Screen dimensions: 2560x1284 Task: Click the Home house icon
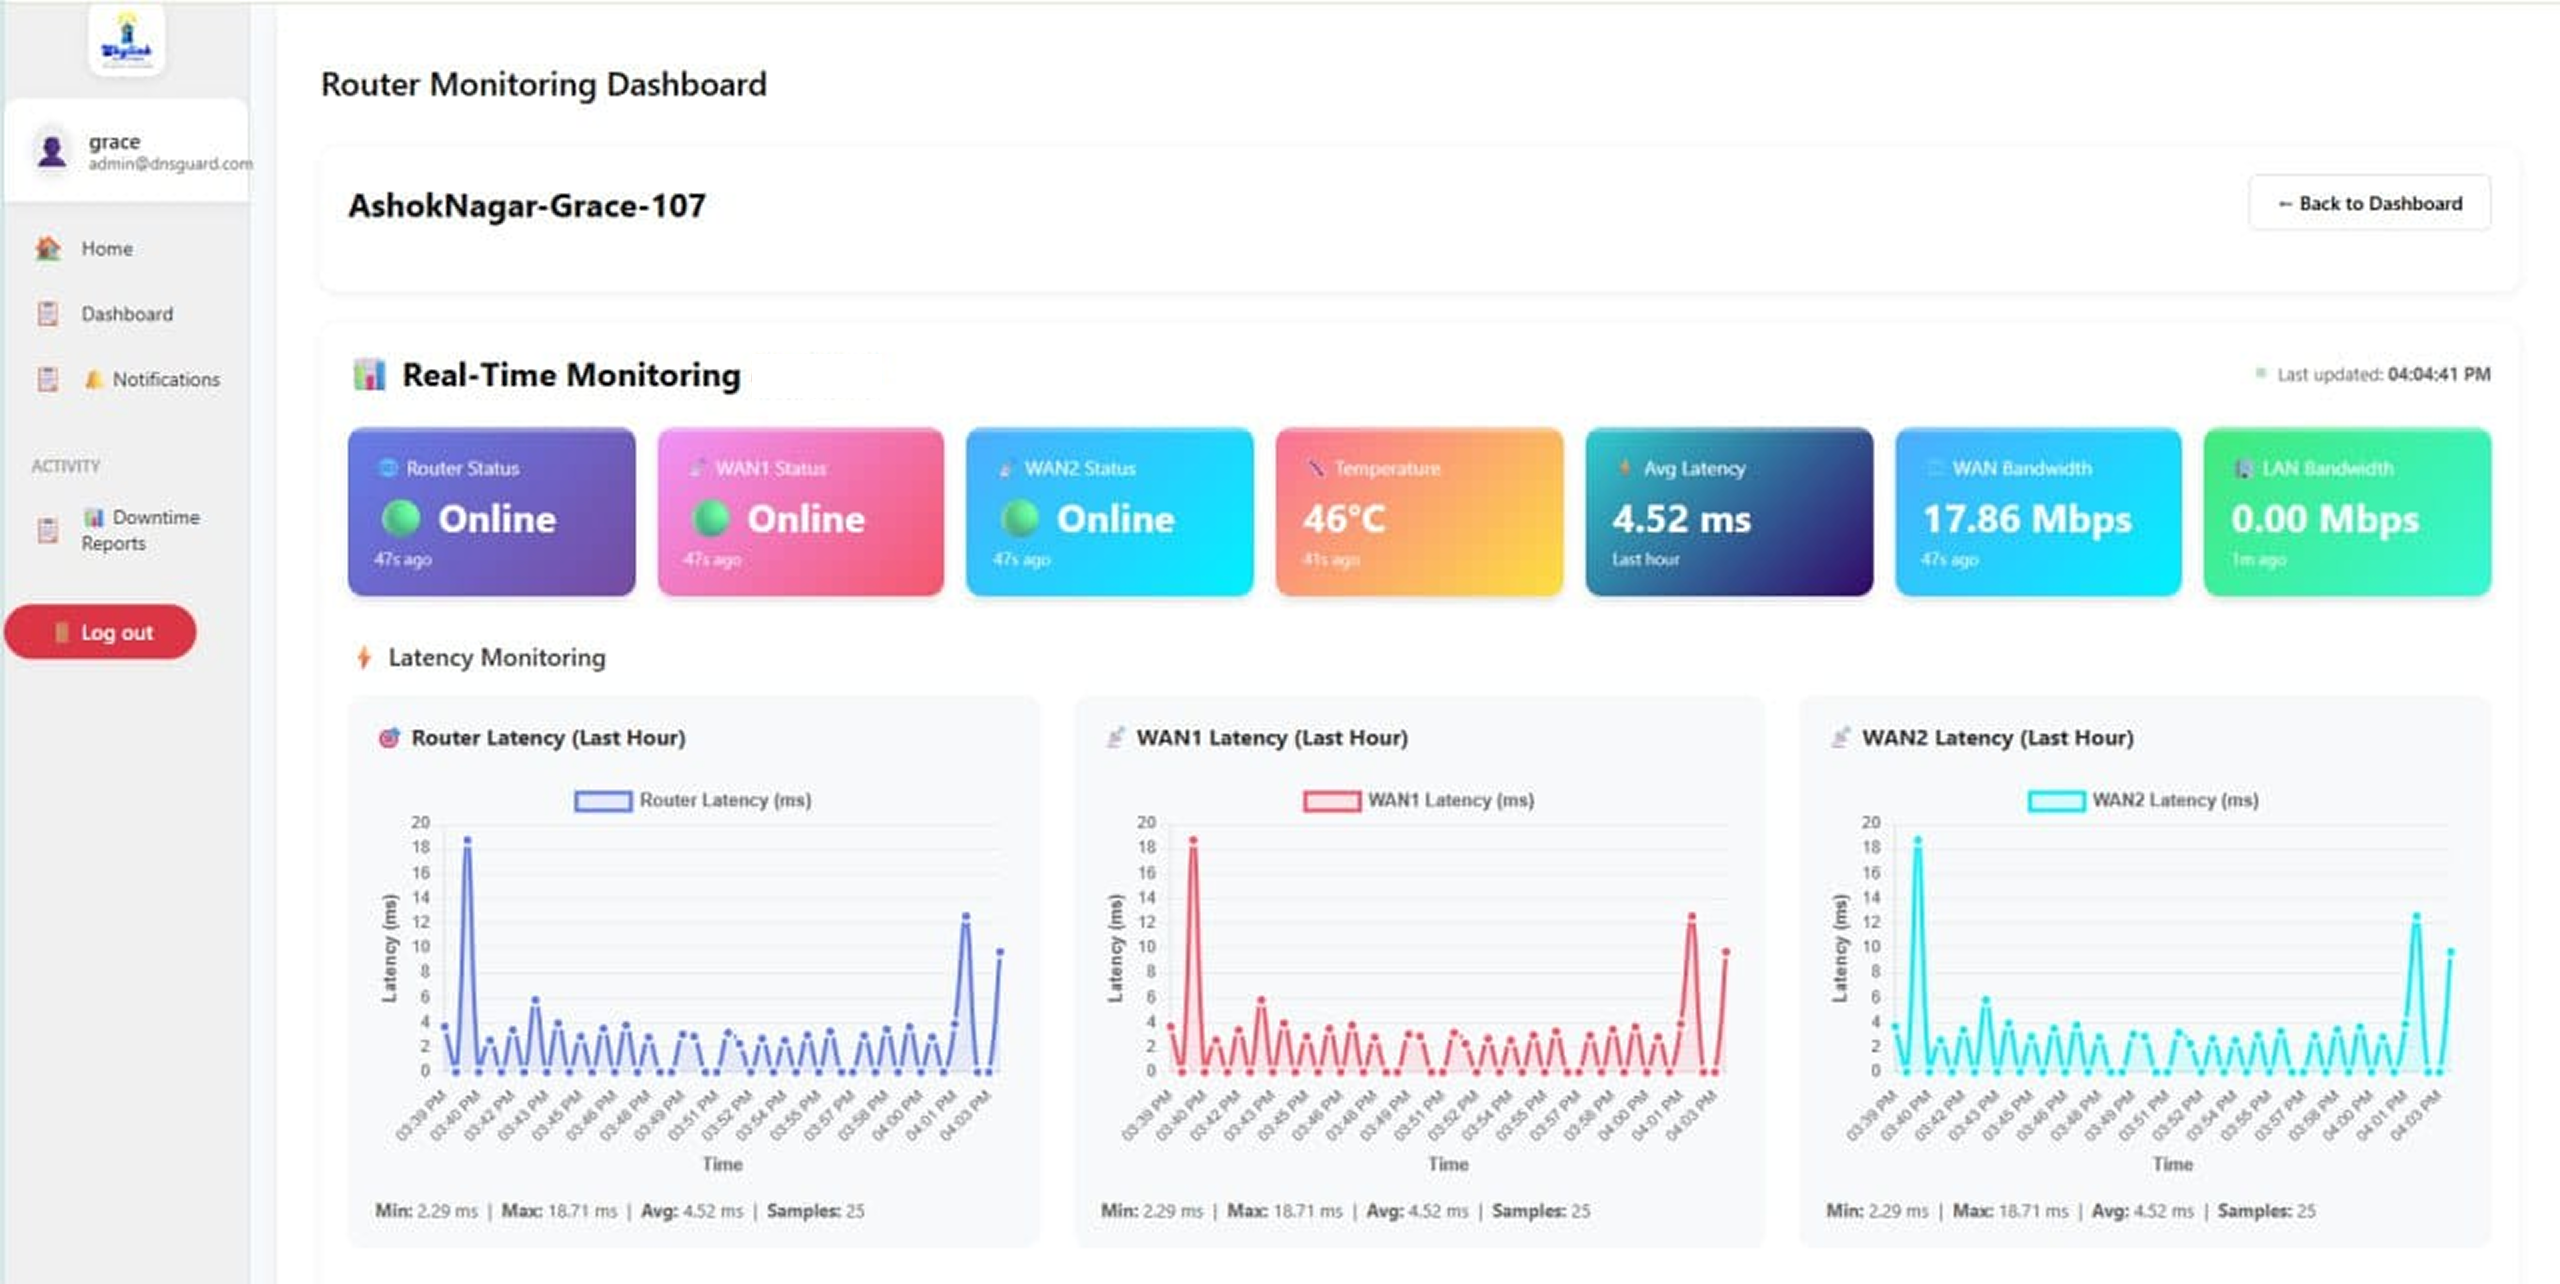tap(47, 248)
